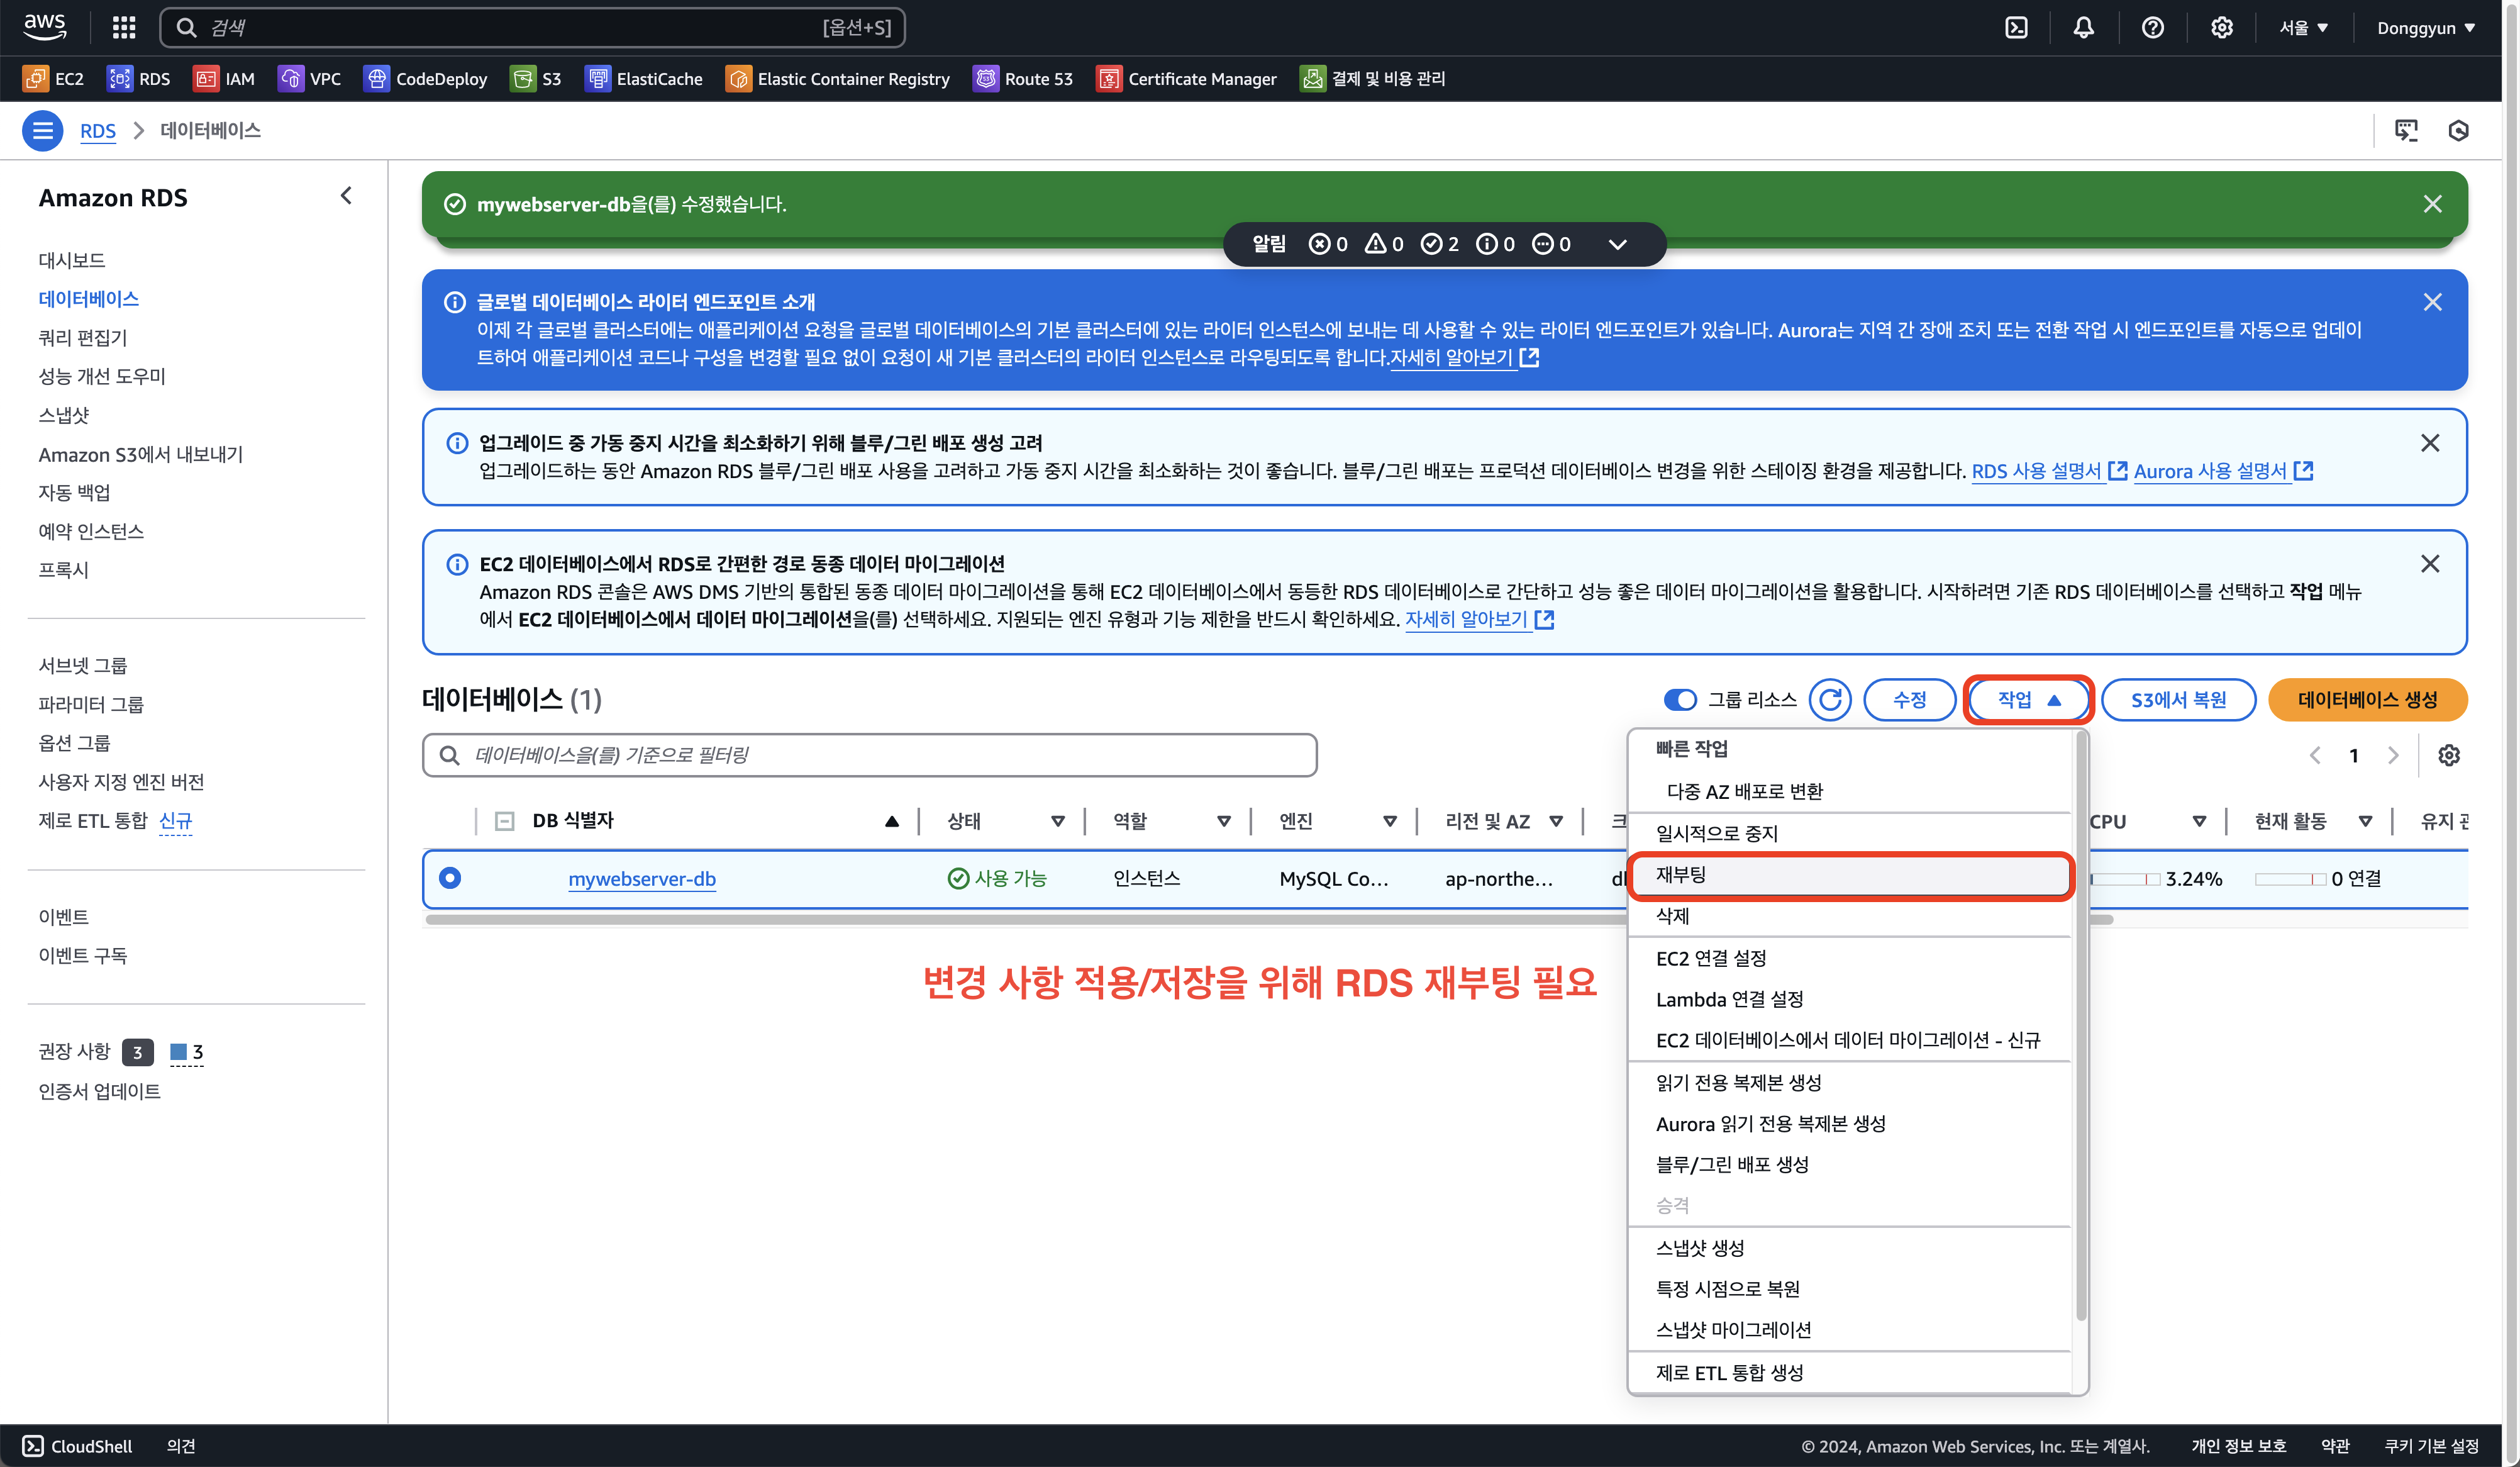2520x1467 pixels.
Task: Select 스냅샷 생성 menu item
Action: pos(1850,1248)
